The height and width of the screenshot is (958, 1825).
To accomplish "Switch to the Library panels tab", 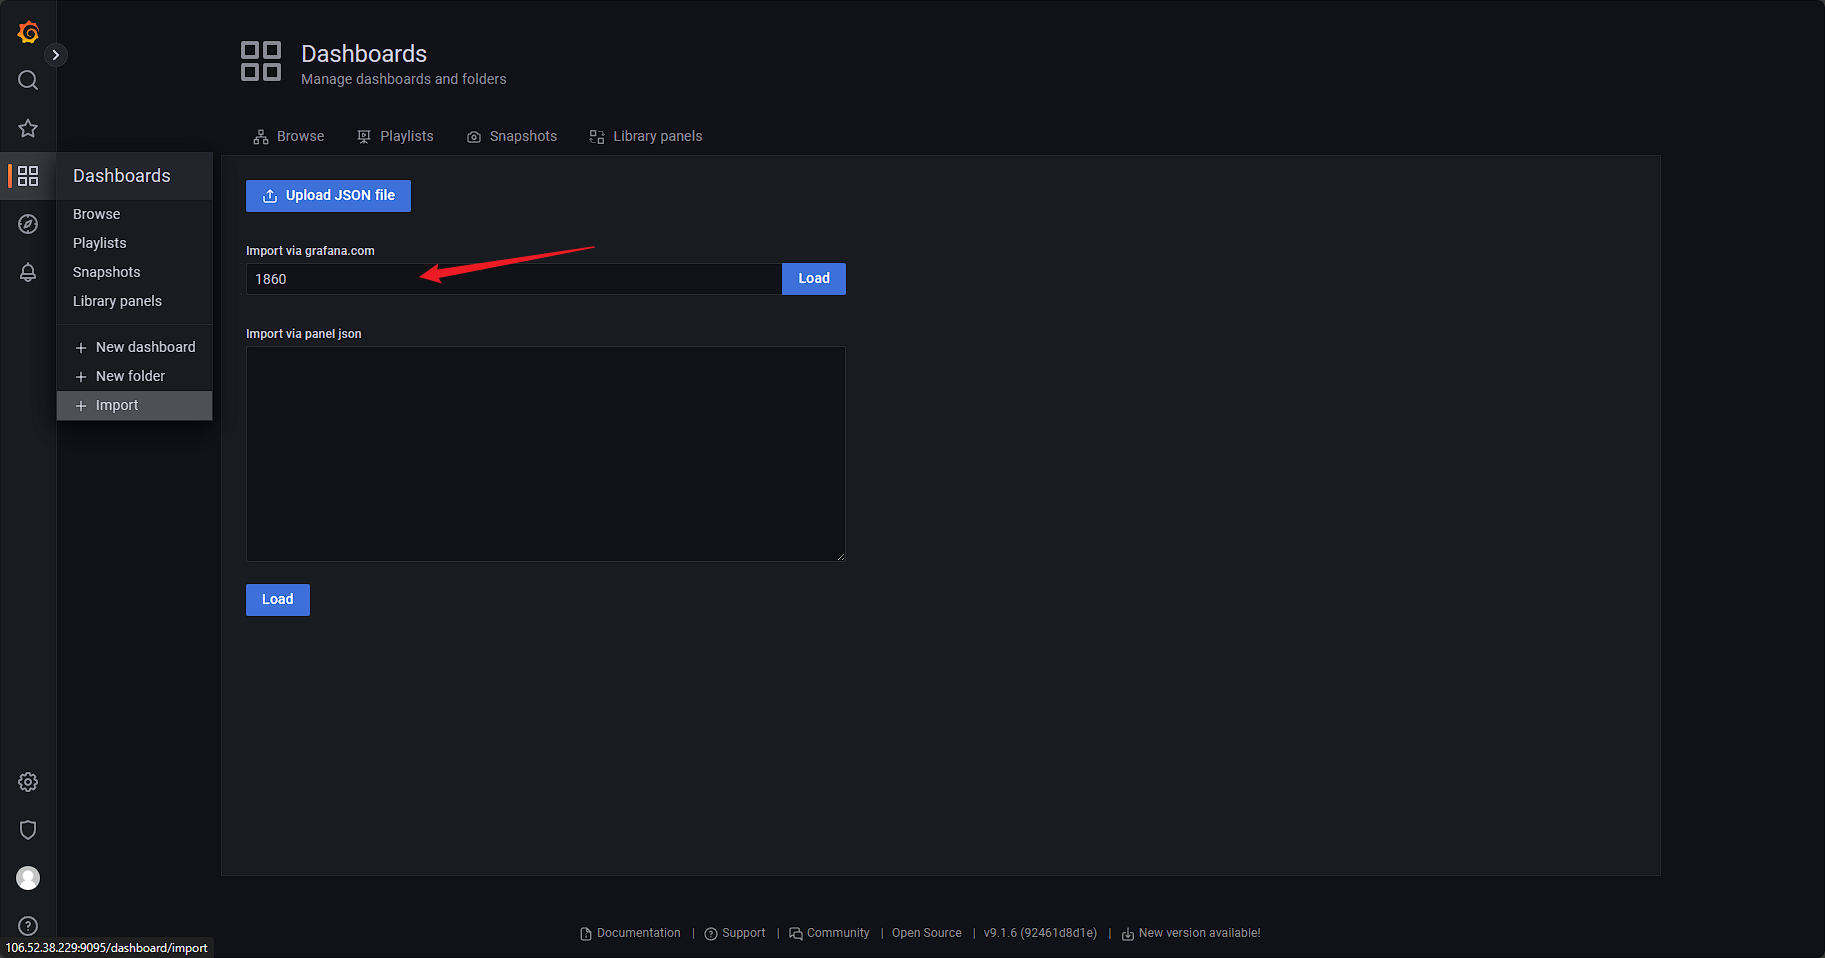I will (646, 136).
